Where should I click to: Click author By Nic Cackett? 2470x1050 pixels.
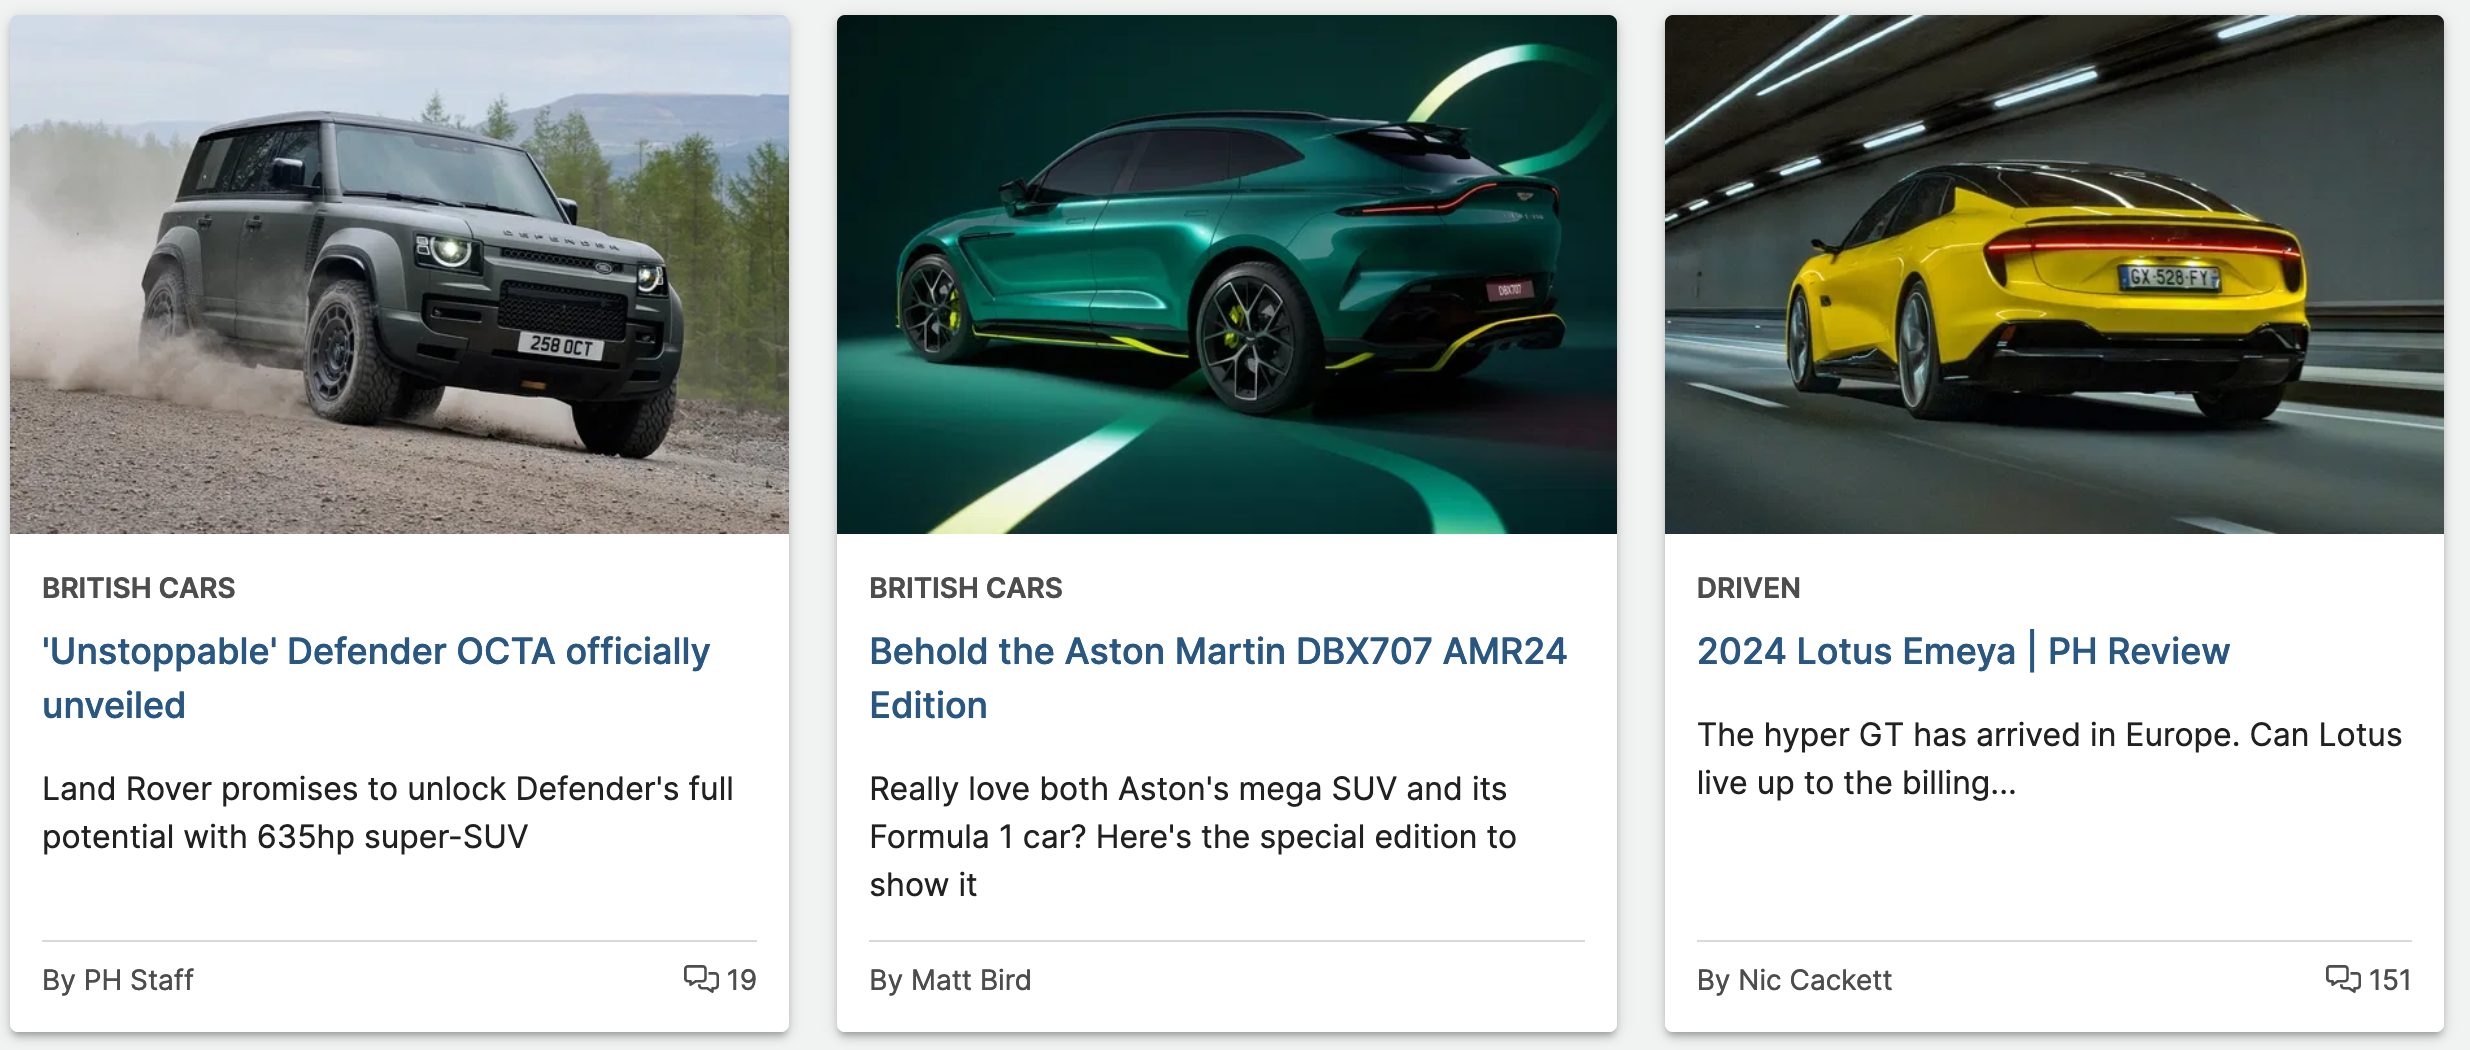click(1794, 980)
